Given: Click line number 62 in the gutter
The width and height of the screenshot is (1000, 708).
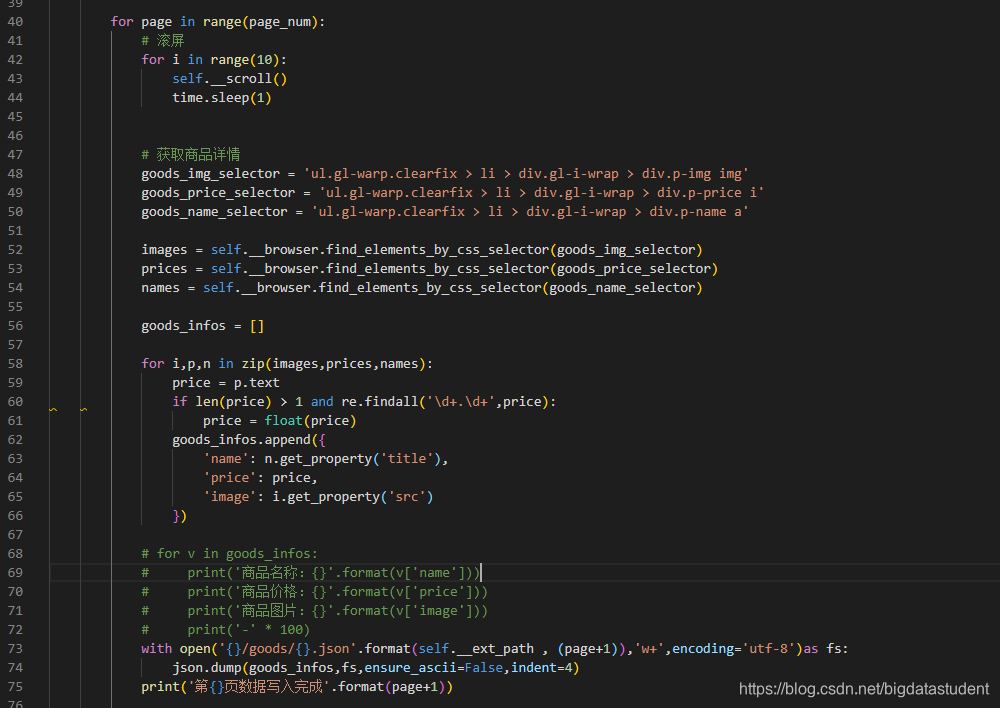Looking at the screenshot, I should [15, 439].
